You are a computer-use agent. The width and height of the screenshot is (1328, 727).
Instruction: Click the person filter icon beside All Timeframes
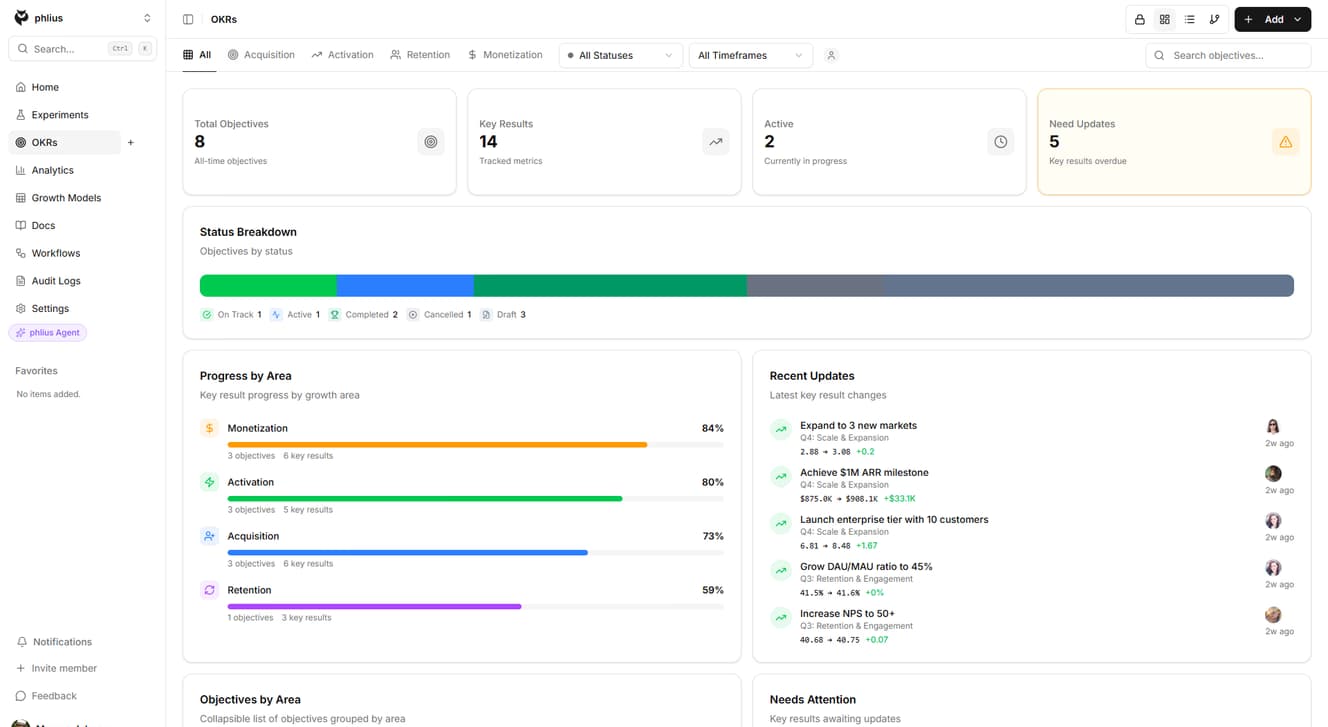coord(831,55)
